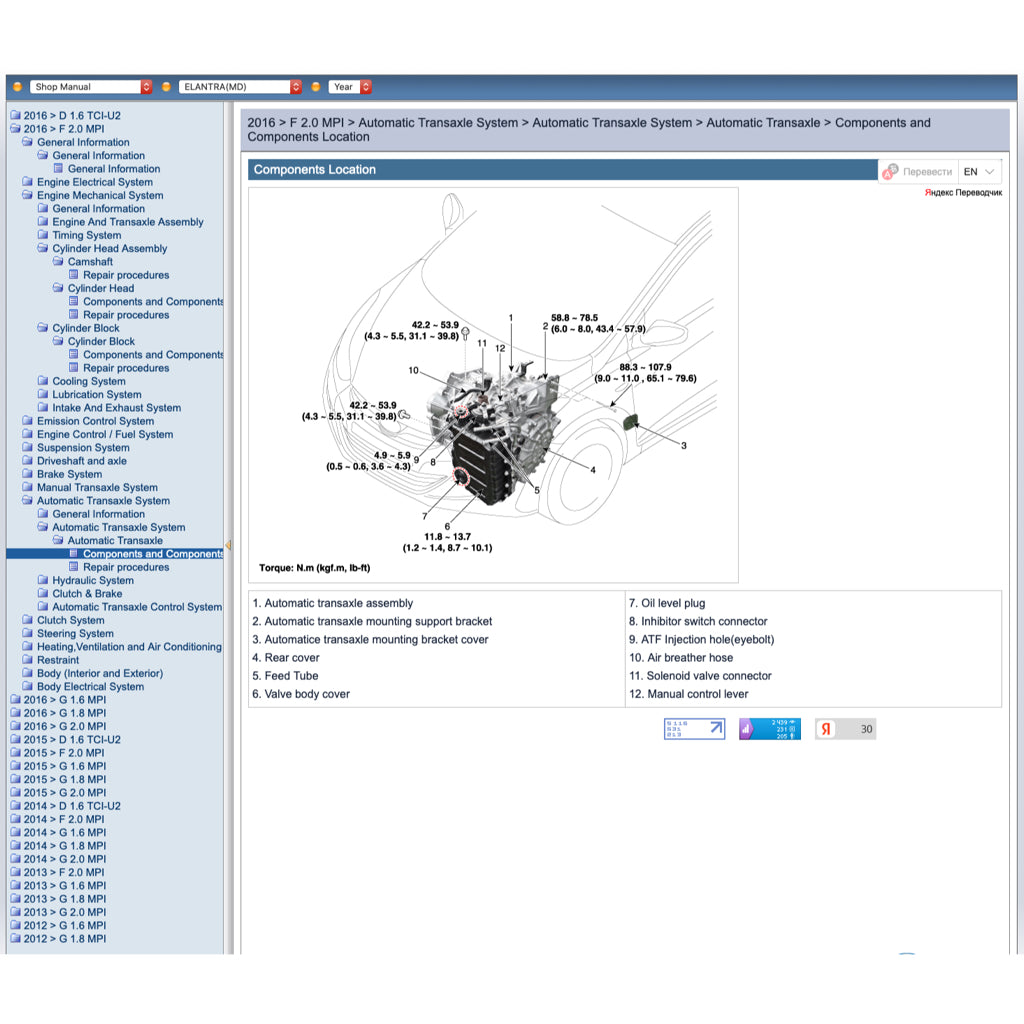This screenshot has width=1024, height=1024.
Task: Click the folder icon next to Brake System
Action: (x=28, y=474)
